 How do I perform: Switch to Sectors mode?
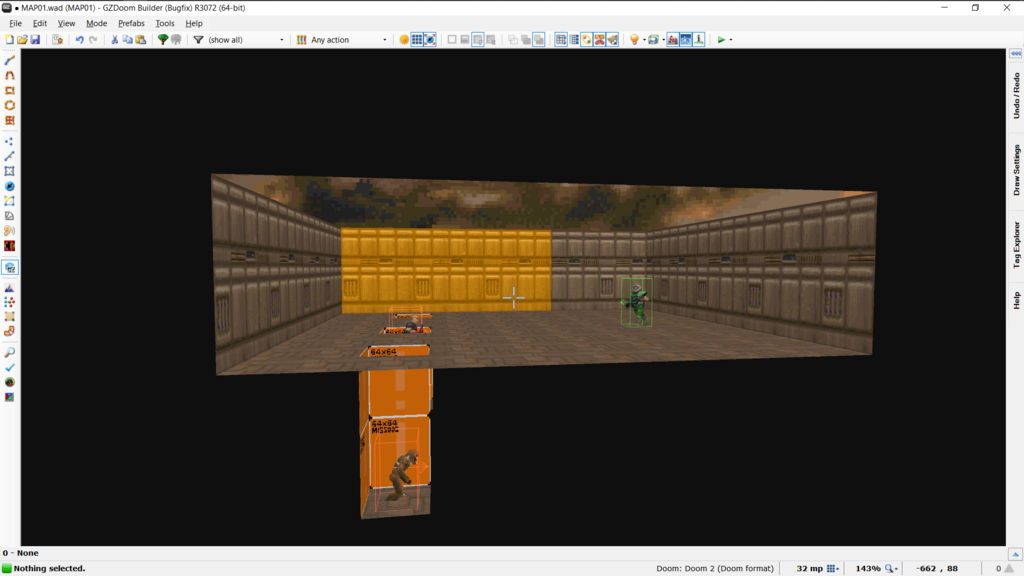pyautogui.click(x=9, y=171)
